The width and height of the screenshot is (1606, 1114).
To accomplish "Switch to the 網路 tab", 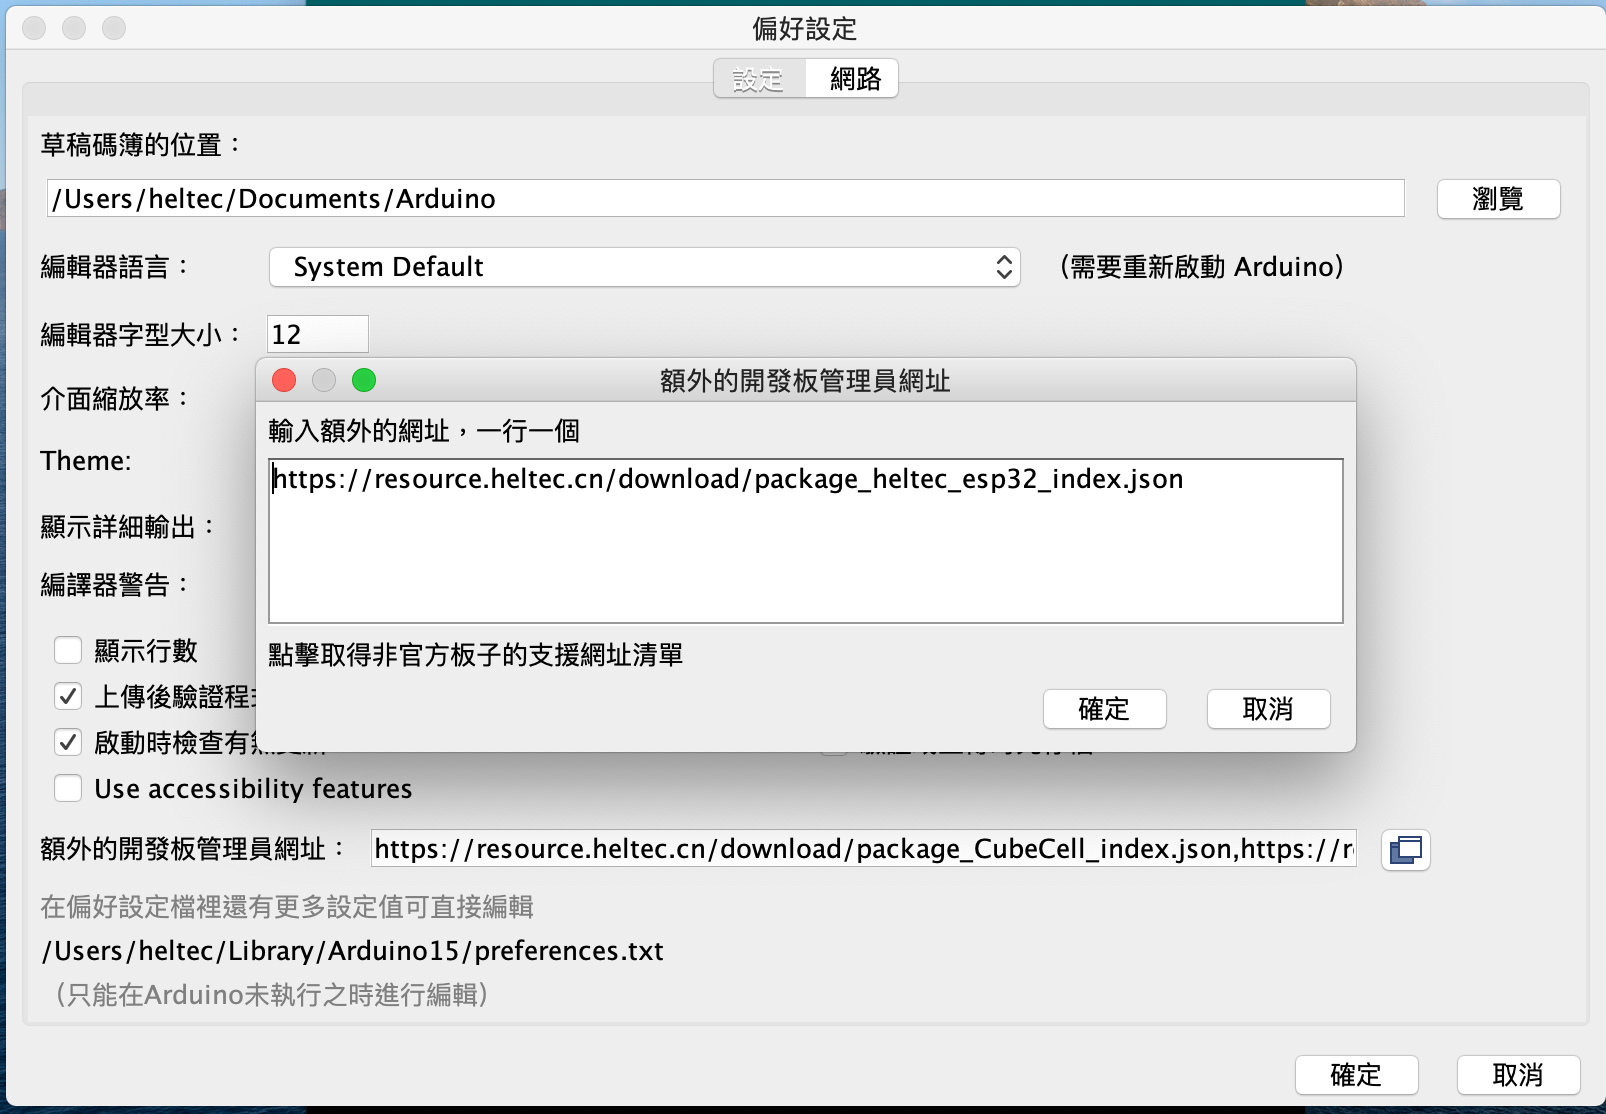I will (854, 78).
